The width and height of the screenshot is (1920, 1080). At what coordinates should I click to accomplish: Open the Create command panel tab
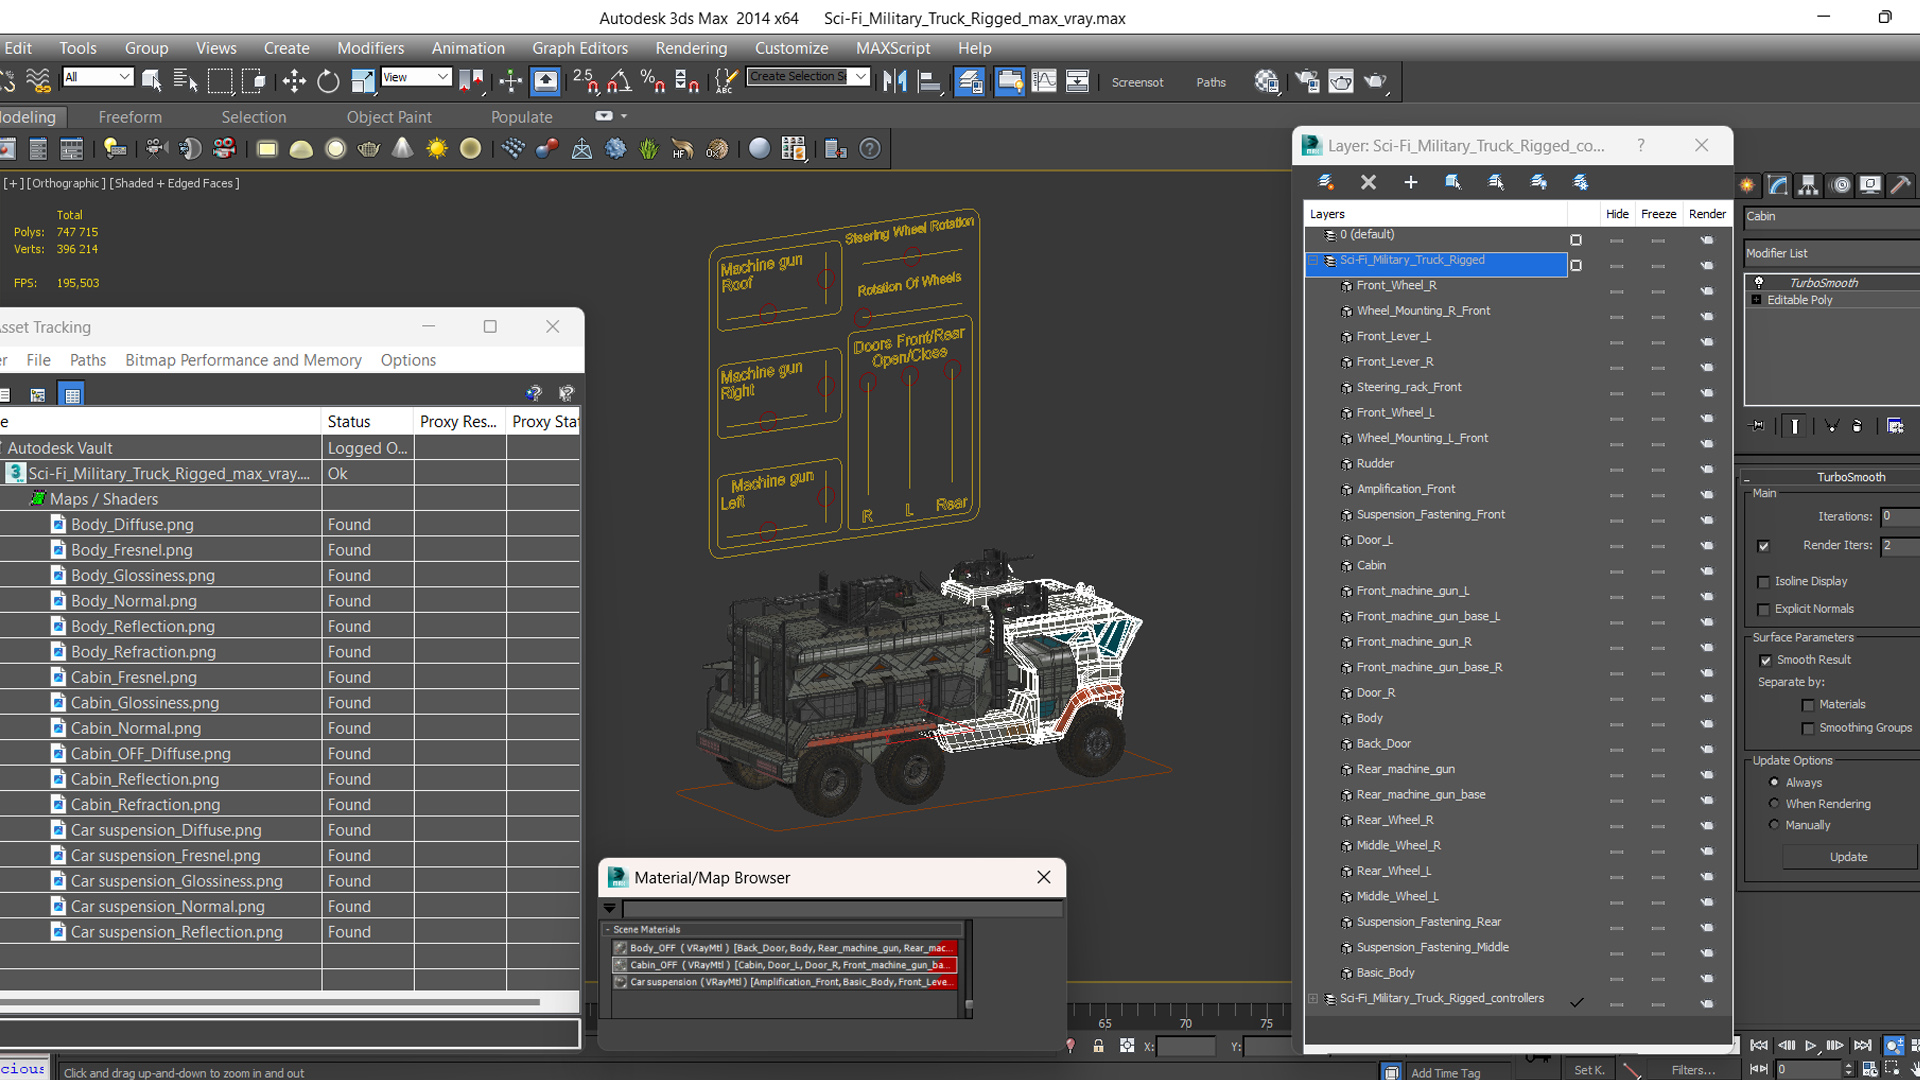[1747, 185]
